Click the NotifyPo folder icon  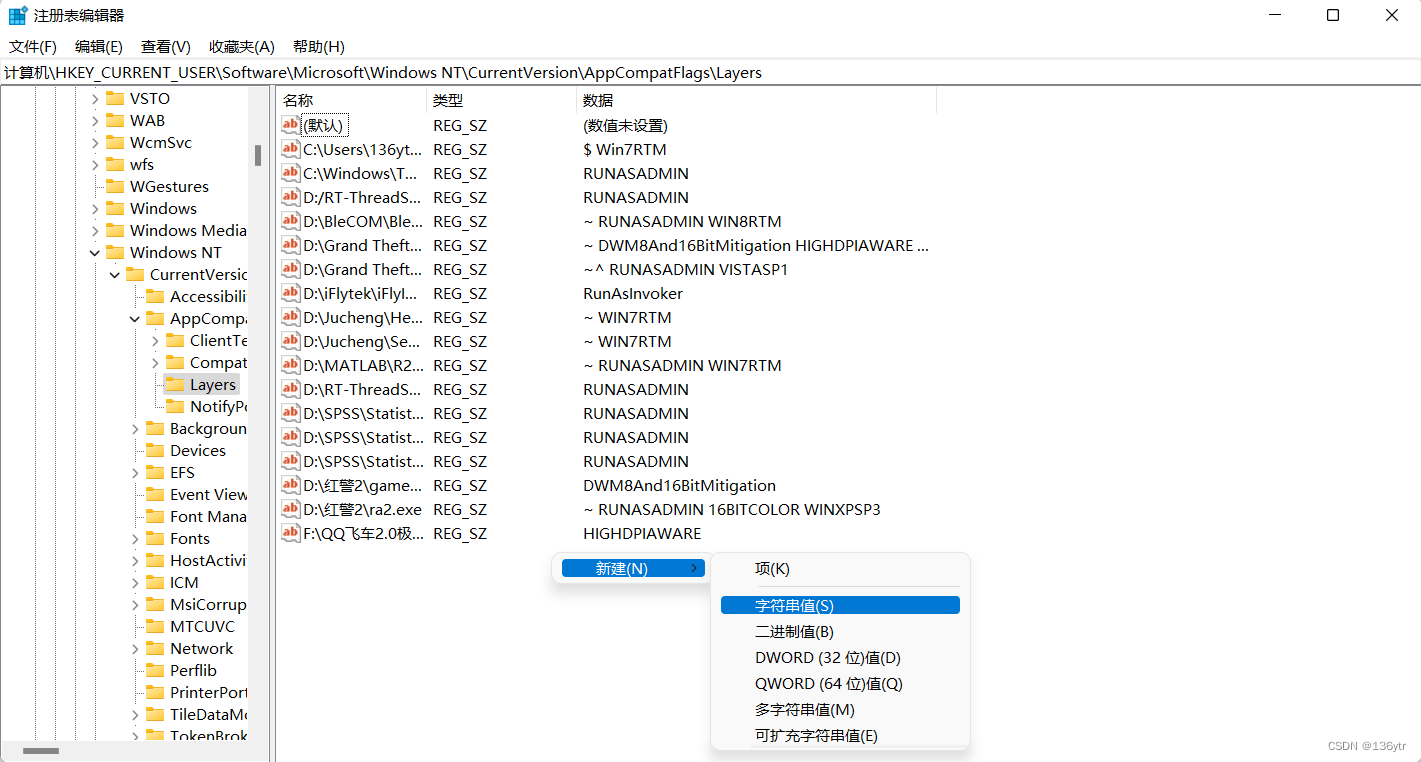pos(174,406)
